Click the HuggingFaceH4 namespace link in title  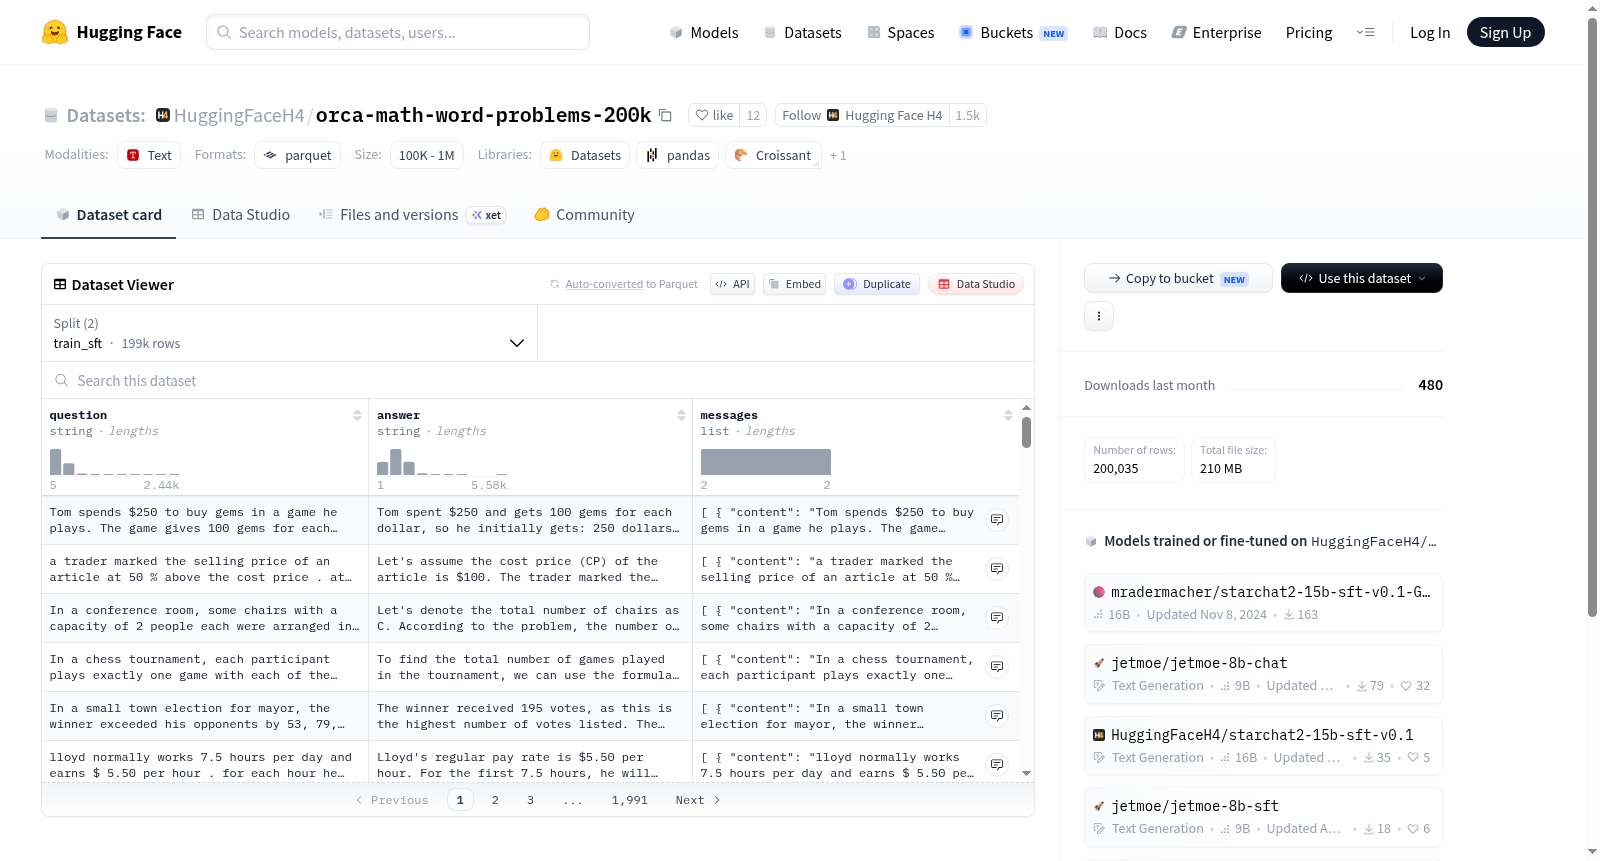coord(238,115)
